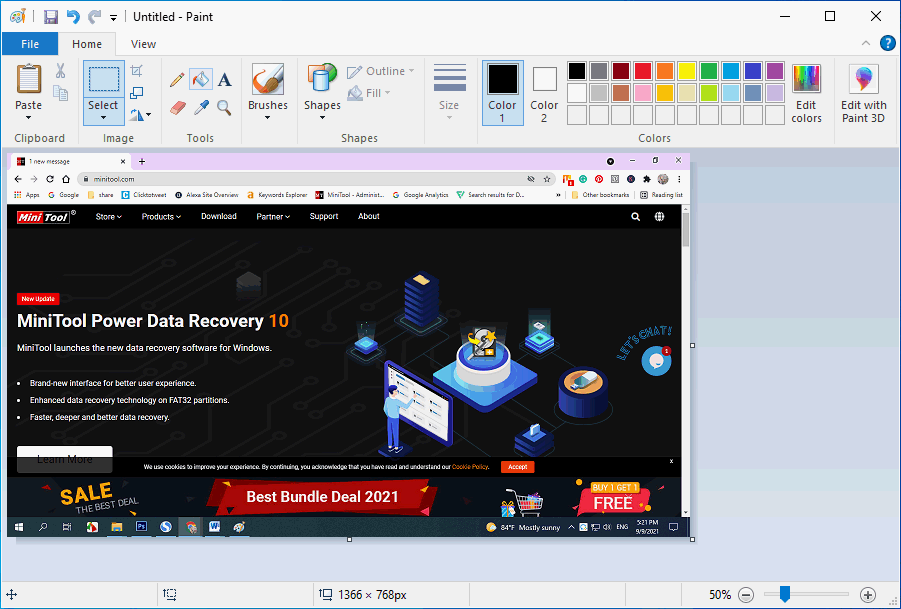Image resolution: width=901 pixels, height=609 pixels.
Task: Click the globe language icon on MiniTool header
Action: pyautogui.click(x=659, y=217)
